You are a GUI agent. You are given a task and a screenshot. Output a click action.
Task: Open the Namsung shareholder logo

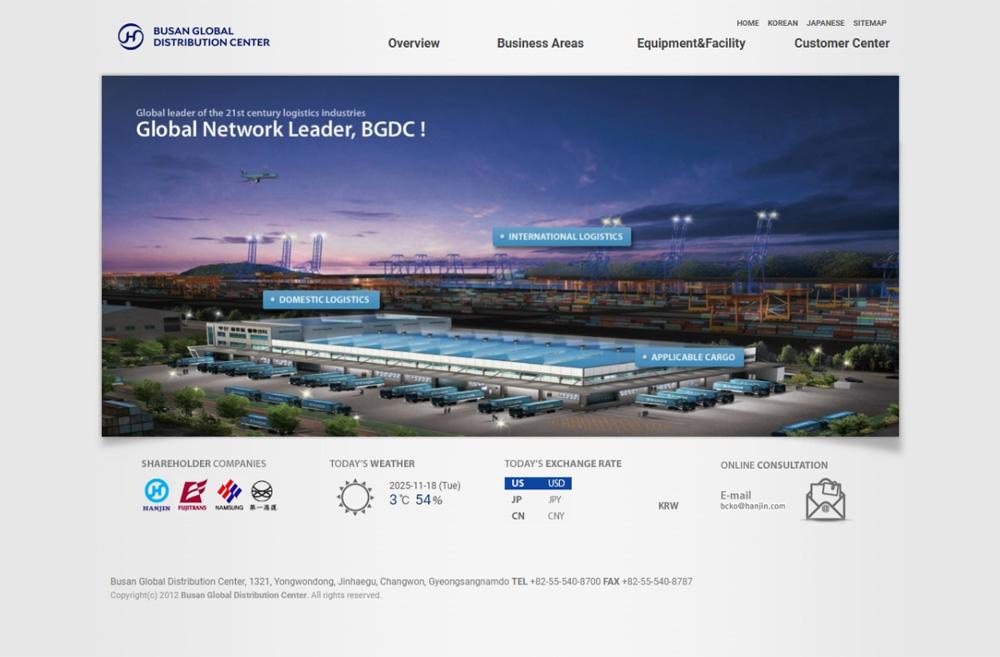[x=229, y=495]
